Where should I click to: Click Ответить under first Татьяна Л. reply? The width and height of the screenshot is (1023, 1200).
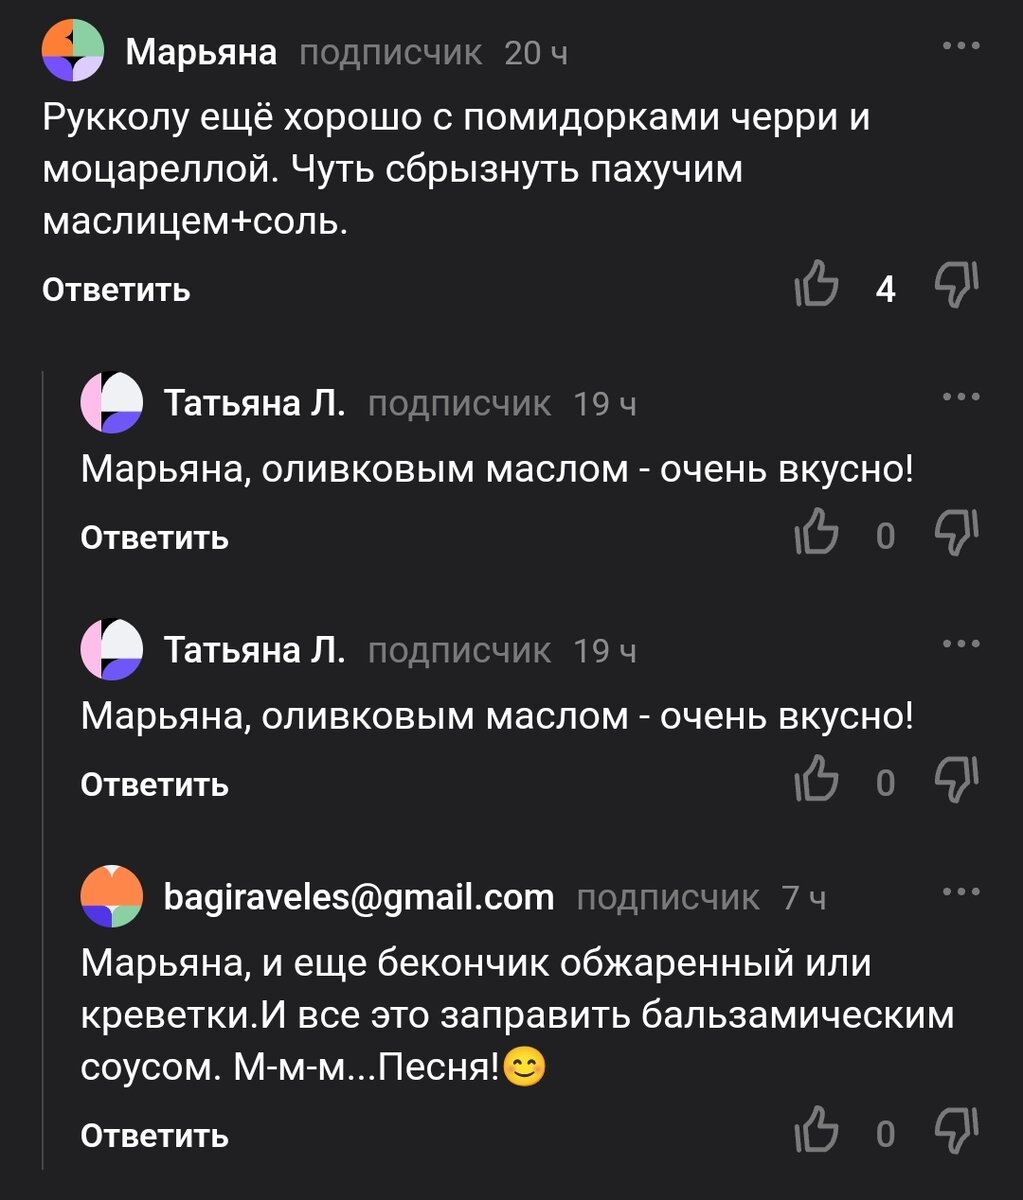155,538
